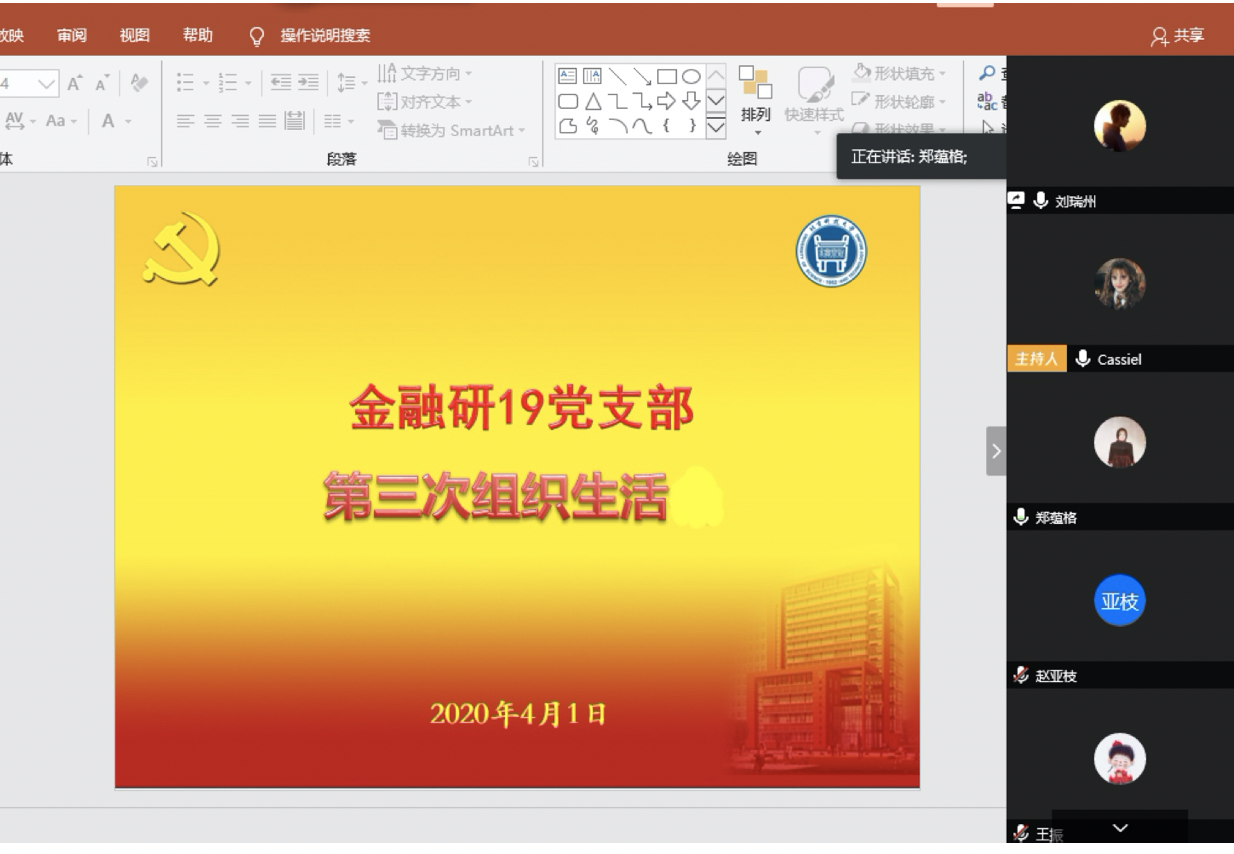Pick the right arrow shape
The image size is (1234, 854).
[x=665, y=101]
